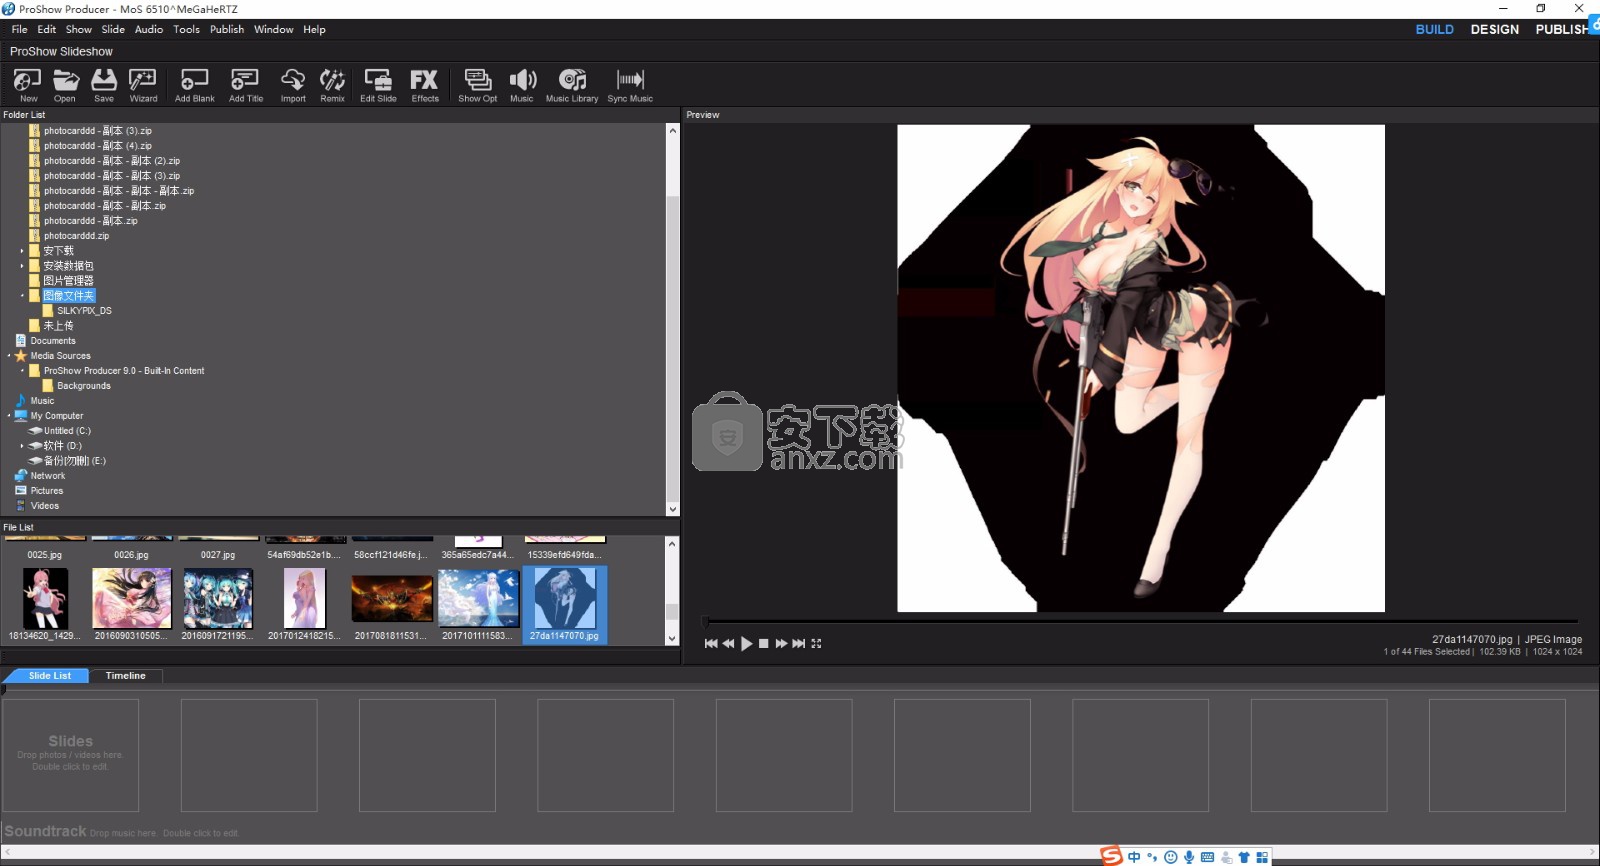Switch to the BUILD workspace

[x=1434, y=30]
